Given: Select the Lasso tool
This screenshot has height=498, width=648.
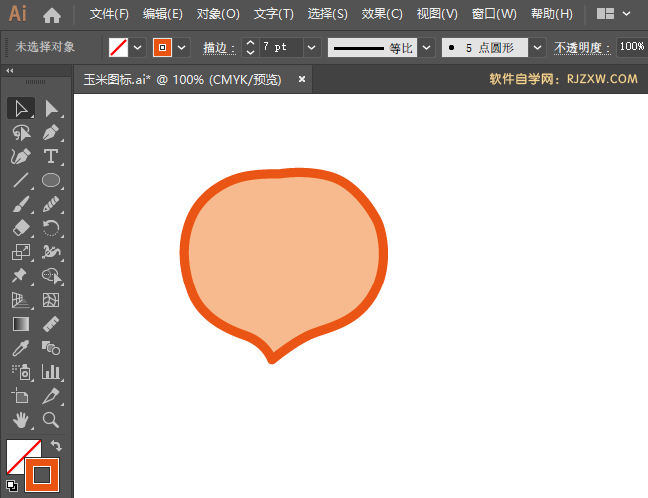Looking at the screenshot, I should [x=21, y=133].
